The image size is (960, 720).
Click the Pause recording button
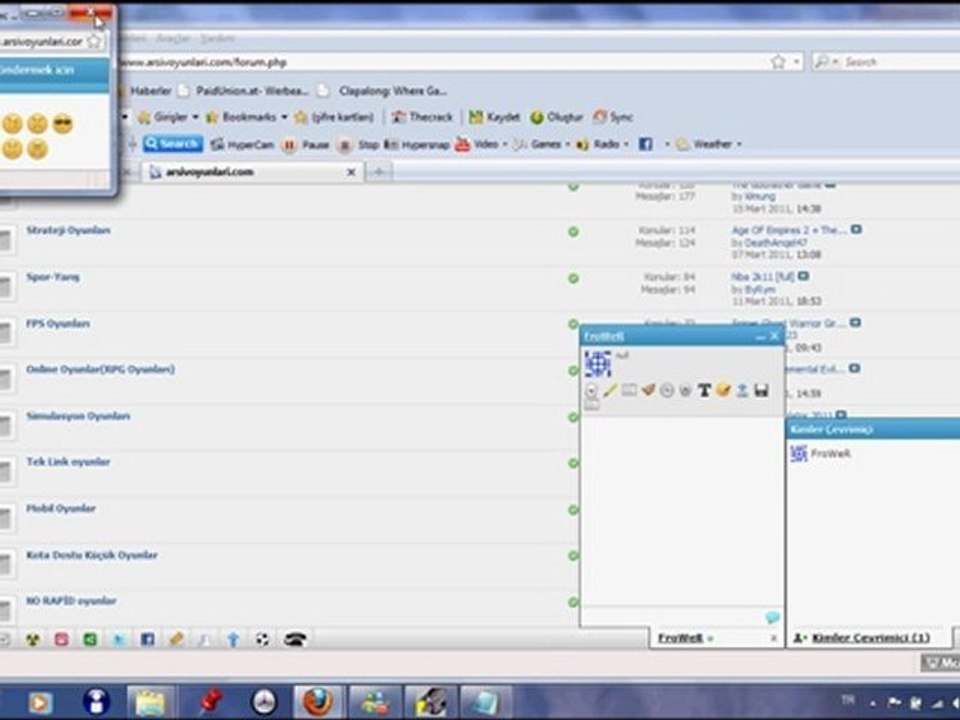click(x=306, y=144)
